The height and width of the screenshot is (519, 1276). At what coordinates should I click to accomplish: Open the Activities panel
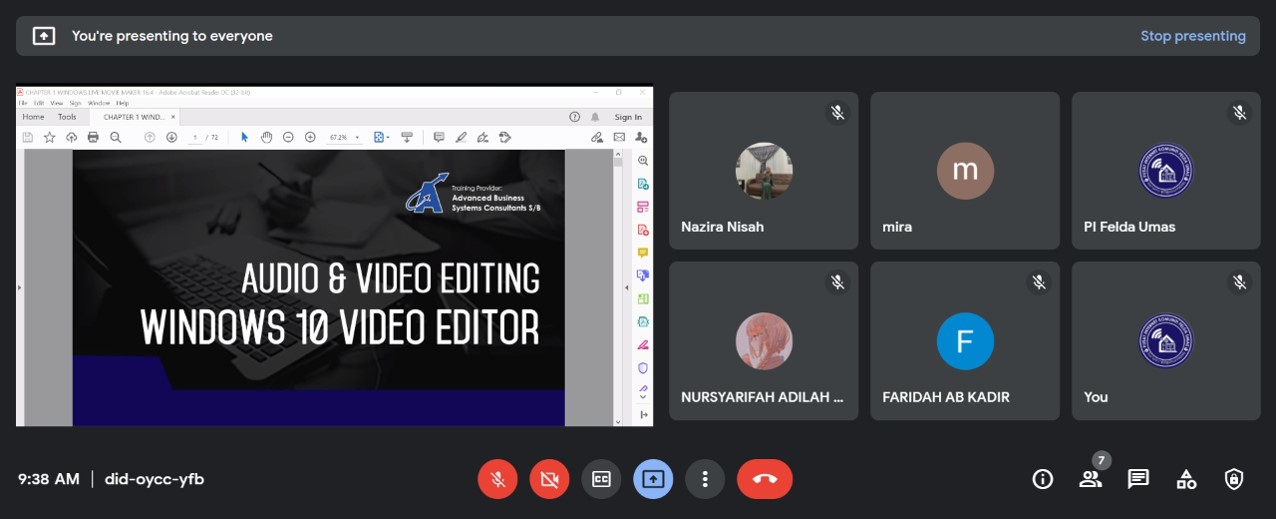coord(1186,479)
